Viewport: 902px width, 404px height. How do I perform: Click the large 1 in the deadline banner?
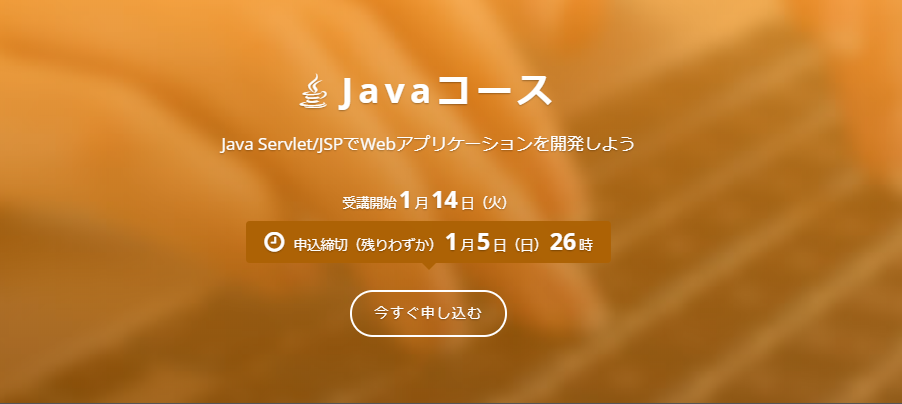pyautogui.click(x=452, y=243)
